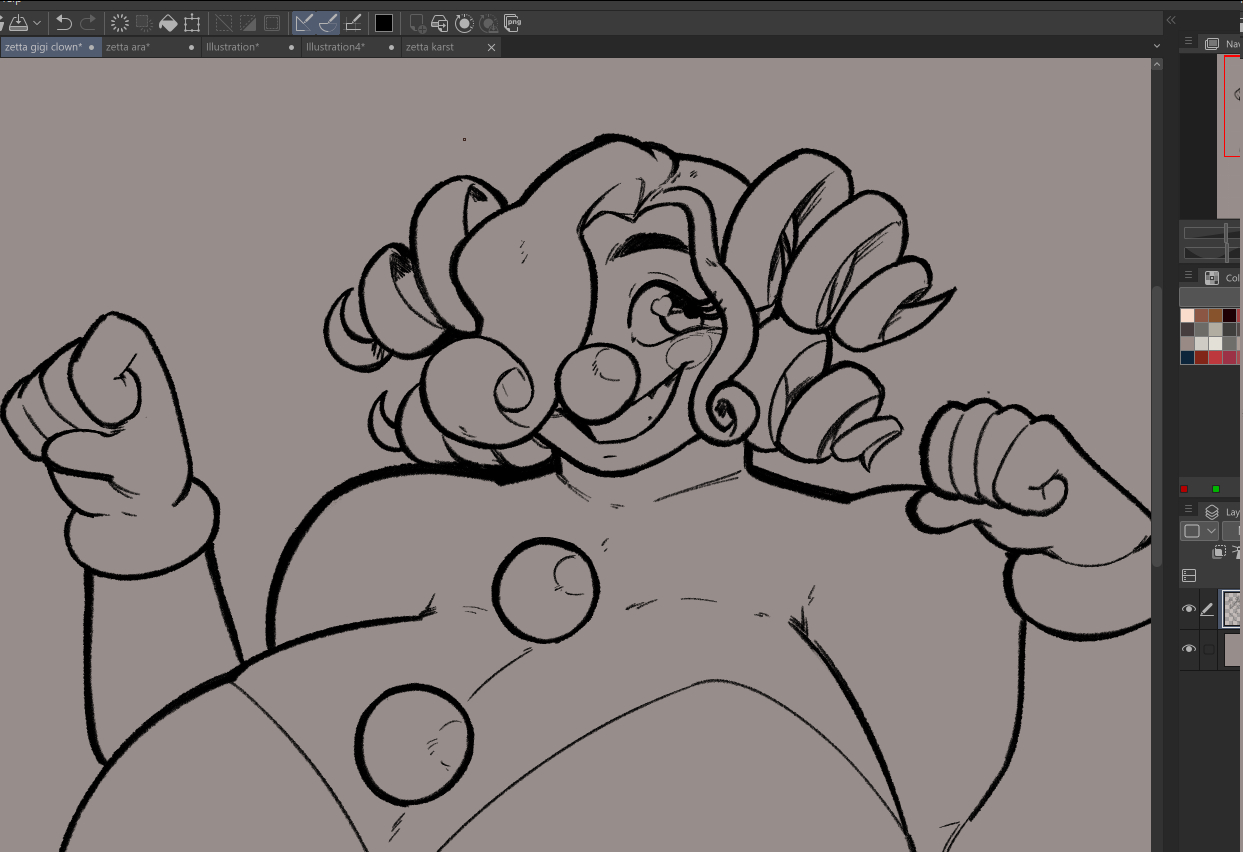Click the Redo arrow in the toolbar
1243x852 pixels.
89,23
